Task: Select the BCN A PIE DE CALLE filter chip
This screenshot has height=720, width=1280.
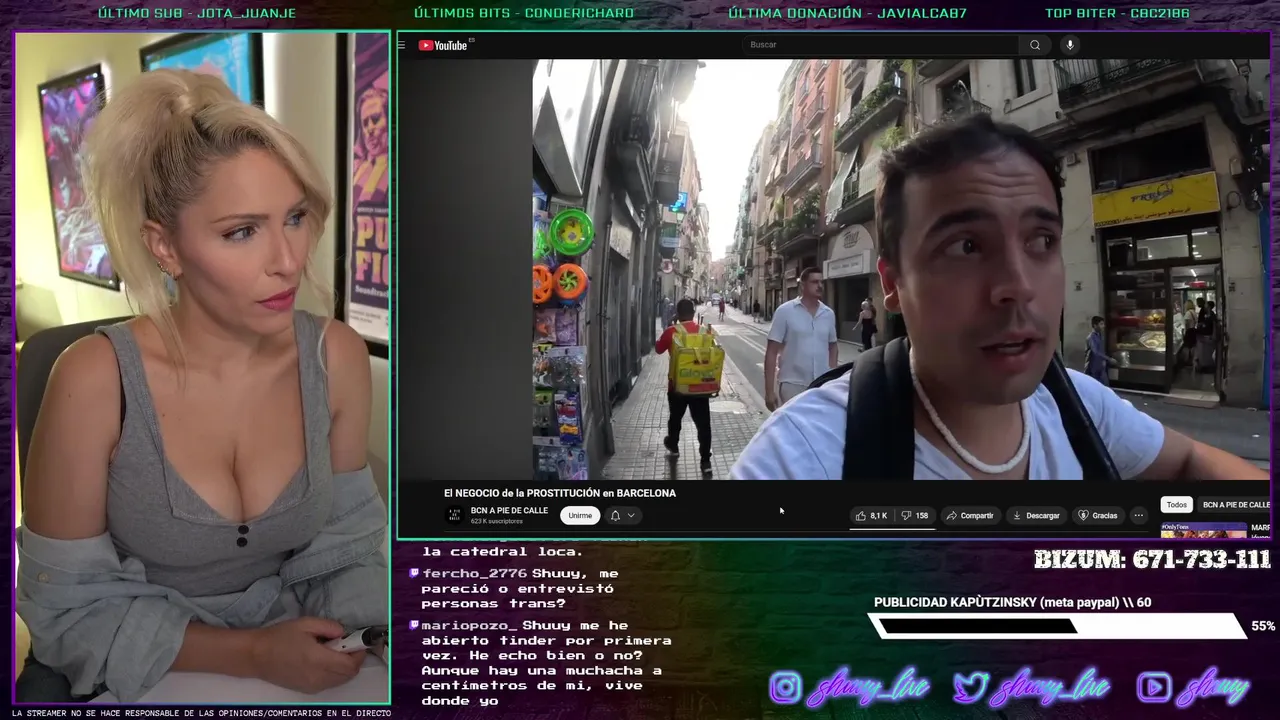Action: [x=1235, y=505]
